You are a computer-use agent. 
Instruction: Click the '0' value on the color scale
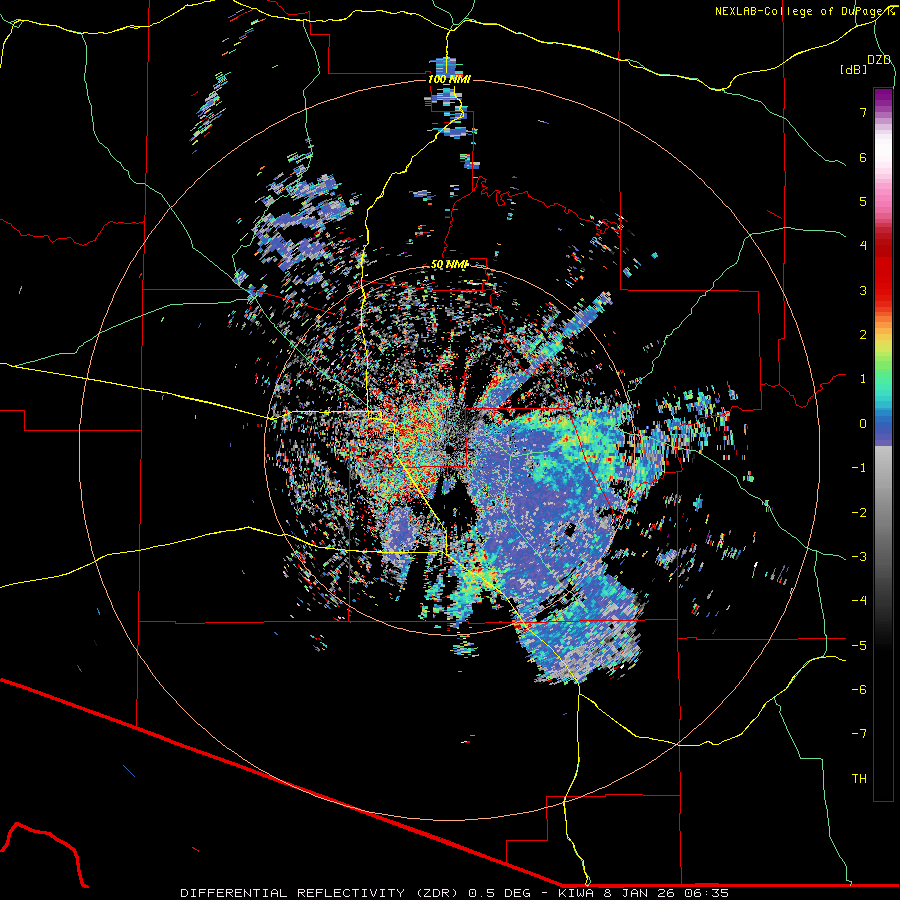[x=863, y=424]
